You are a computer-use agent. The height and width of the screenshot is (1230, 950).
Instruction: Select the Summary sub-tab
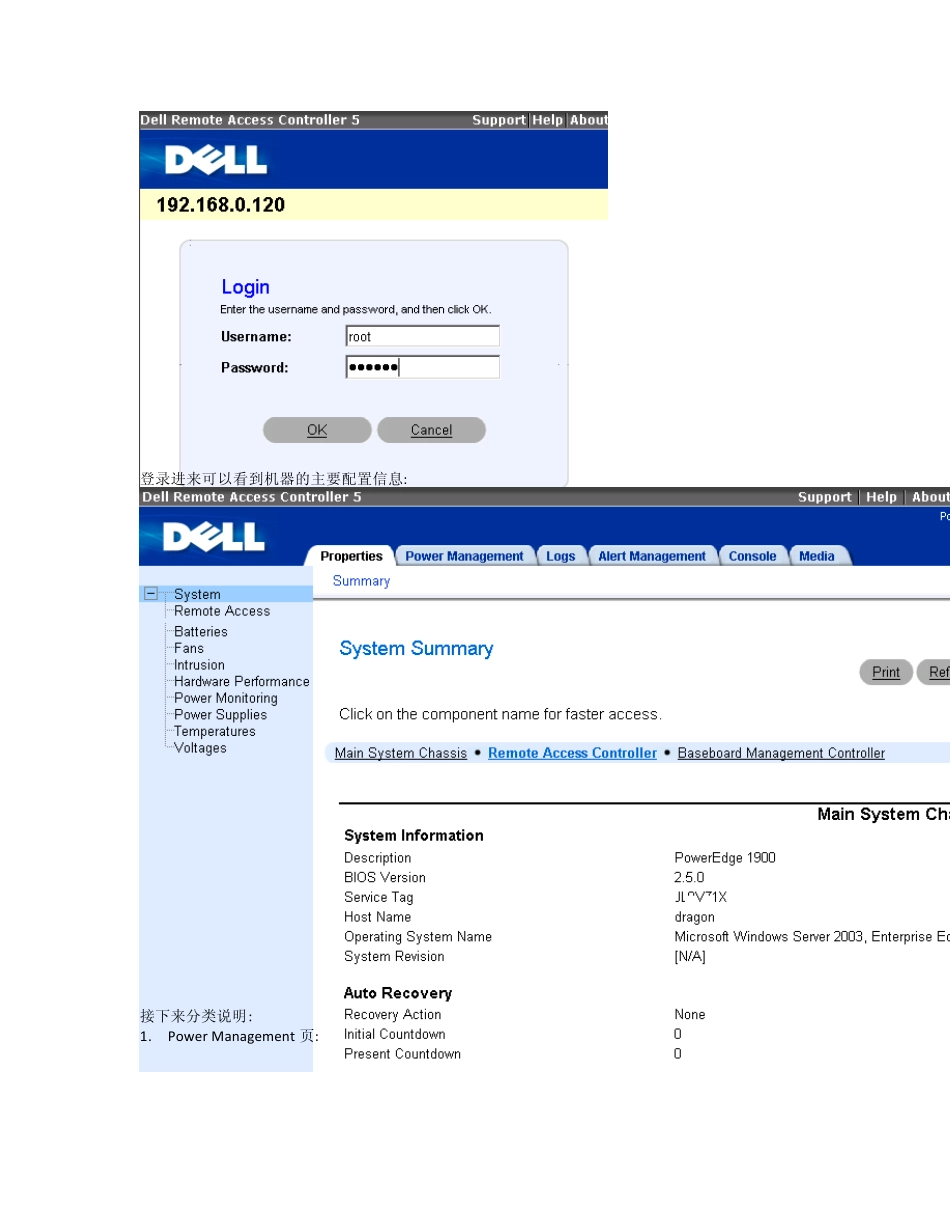pos(361,581)
